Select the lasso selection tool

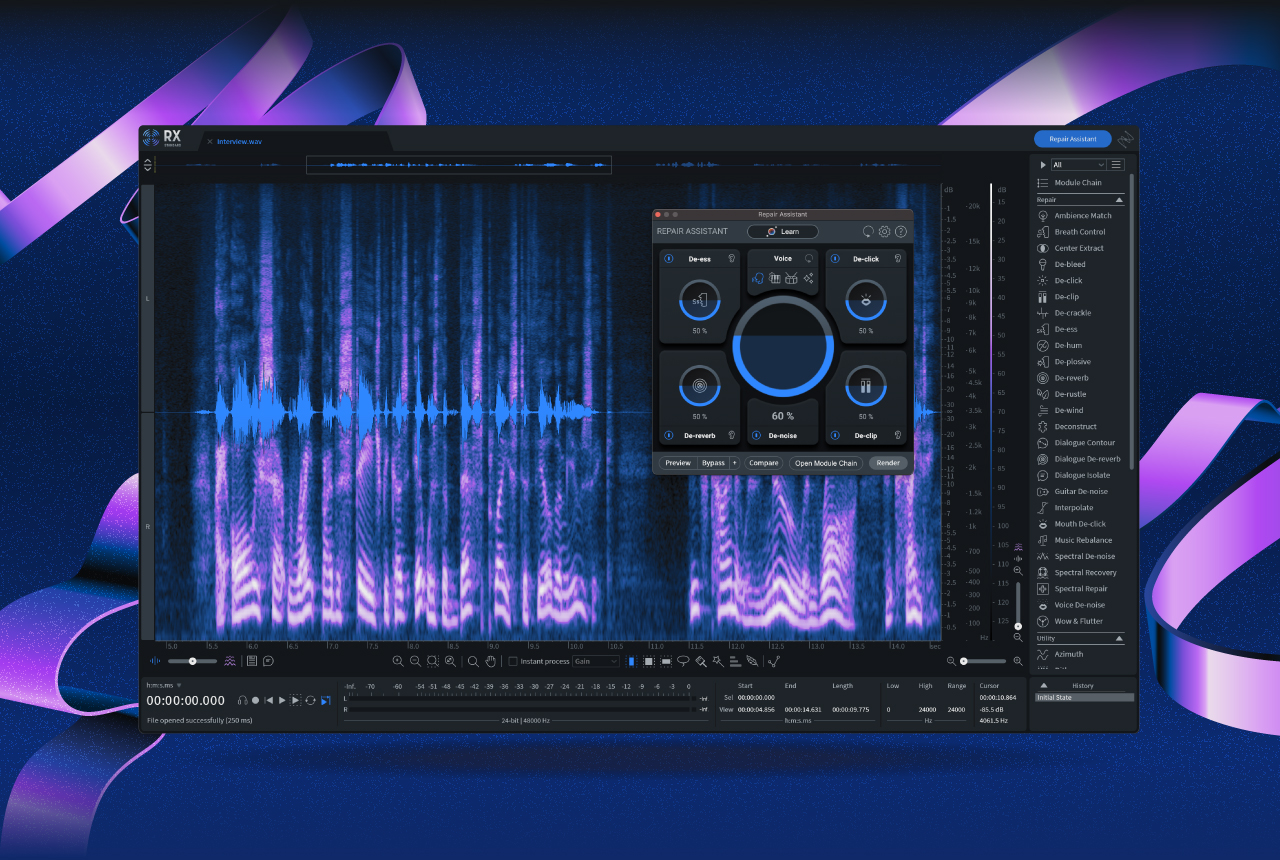(x=682, y=661)
